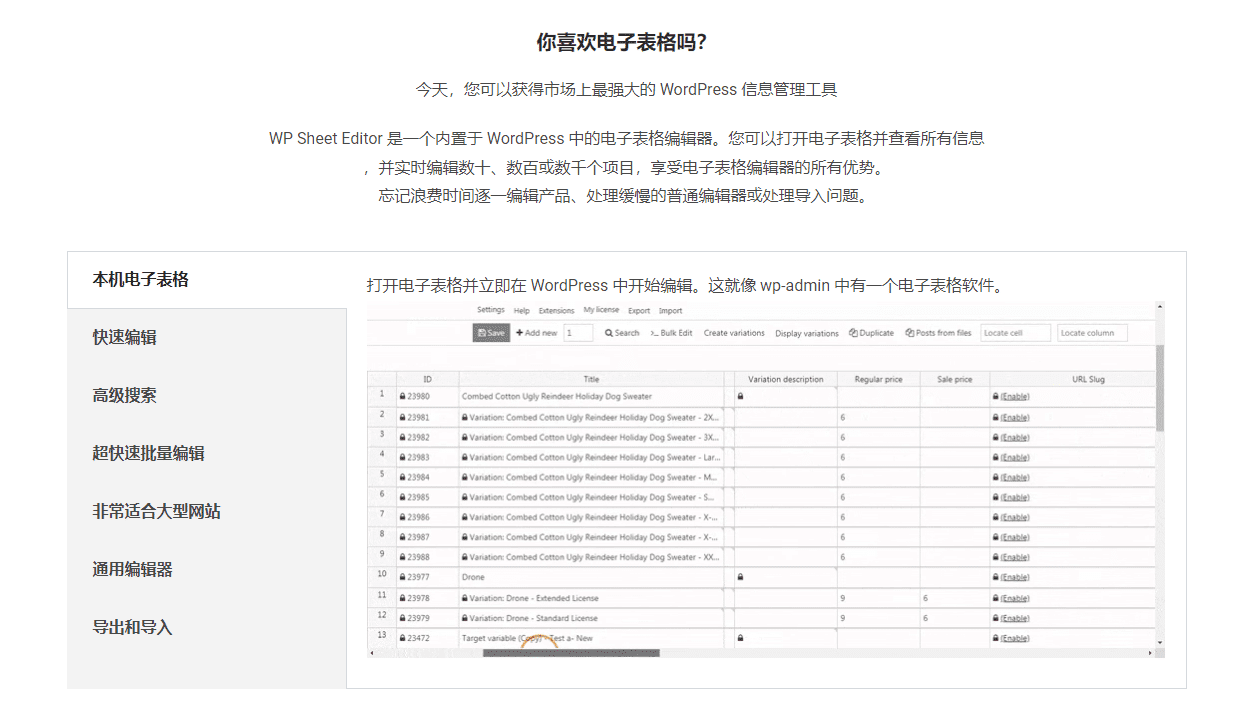Open the Settings menu in the spreadsheet
1256x715 pixels.
[491, 310]
